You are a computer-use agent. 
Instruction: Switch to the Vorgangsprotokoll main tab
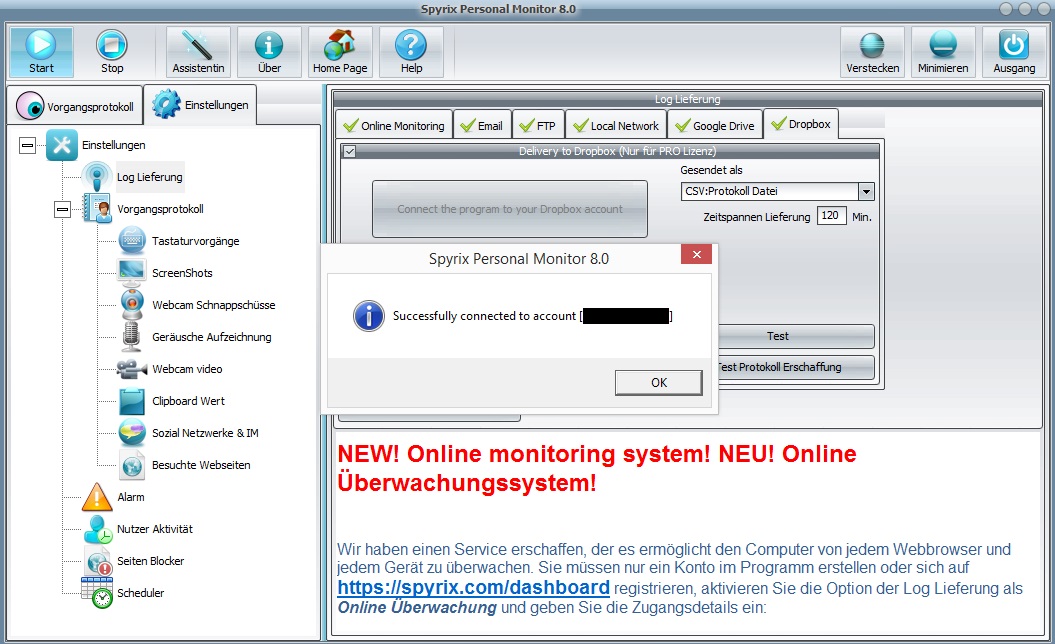[75, 106]
